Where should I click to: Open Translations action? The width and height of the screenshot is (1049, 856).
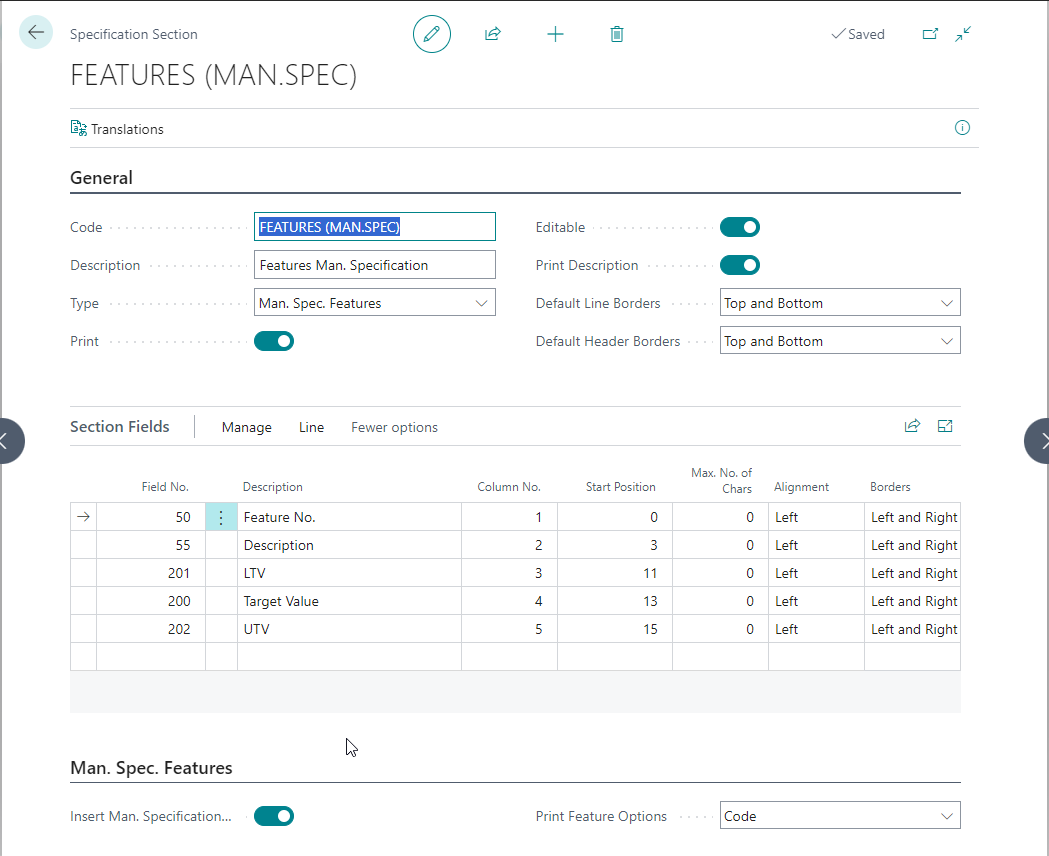[117, 128]
